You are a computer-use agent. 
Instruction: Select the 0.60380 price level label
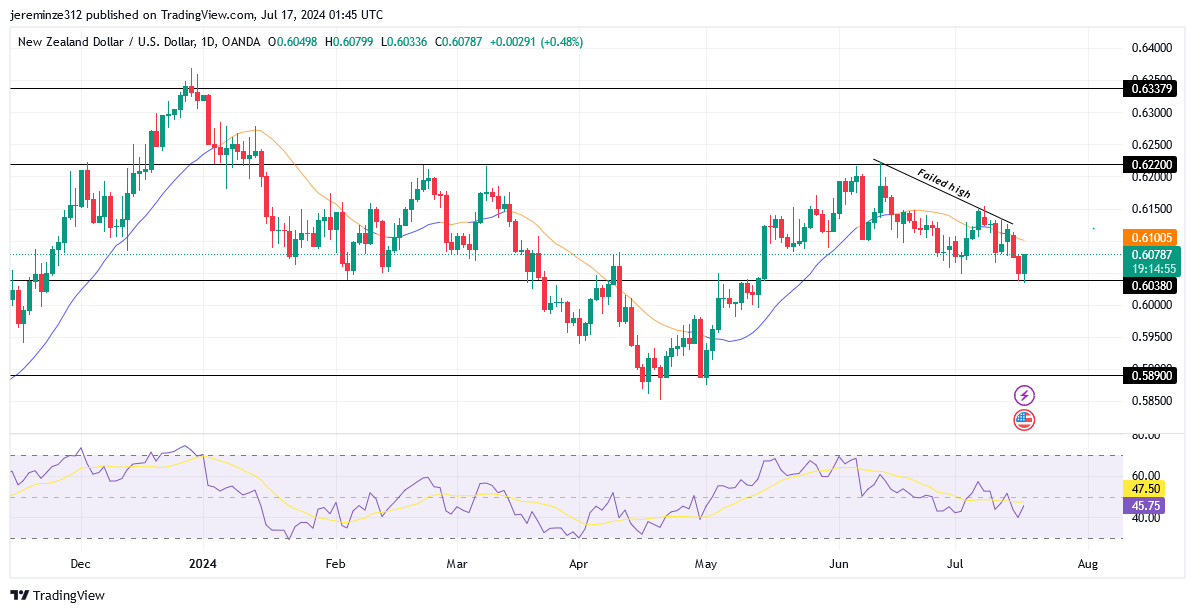(1150, 286)
